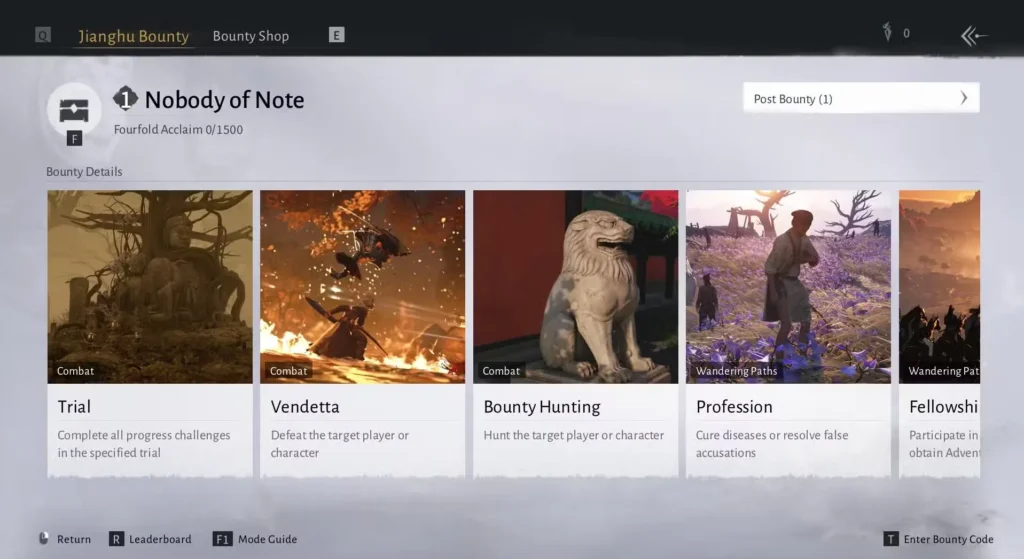Select the Profession bounty thumbnail
Screen dimensions: 1024x559
(x=788, y=287)
